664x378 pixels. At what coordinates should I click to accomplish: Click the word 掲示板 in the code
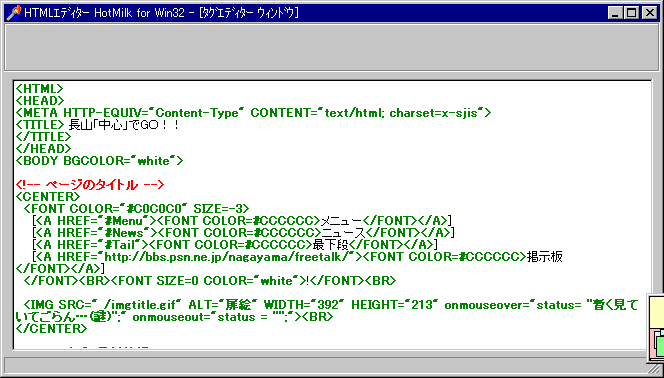[545, 257]
